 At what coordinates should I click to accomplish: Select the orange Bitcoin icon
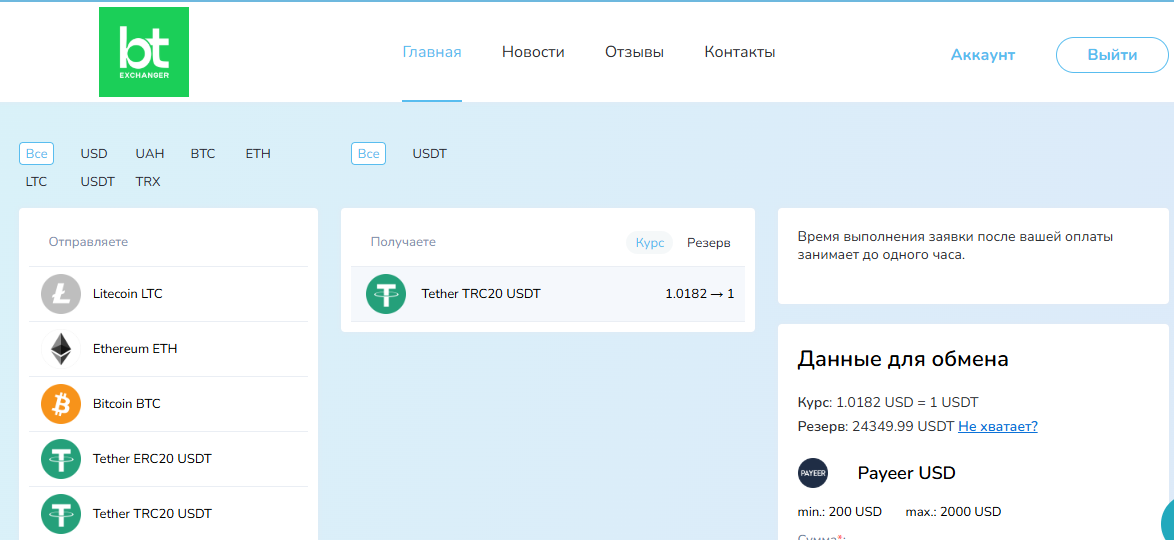[61, 404]
